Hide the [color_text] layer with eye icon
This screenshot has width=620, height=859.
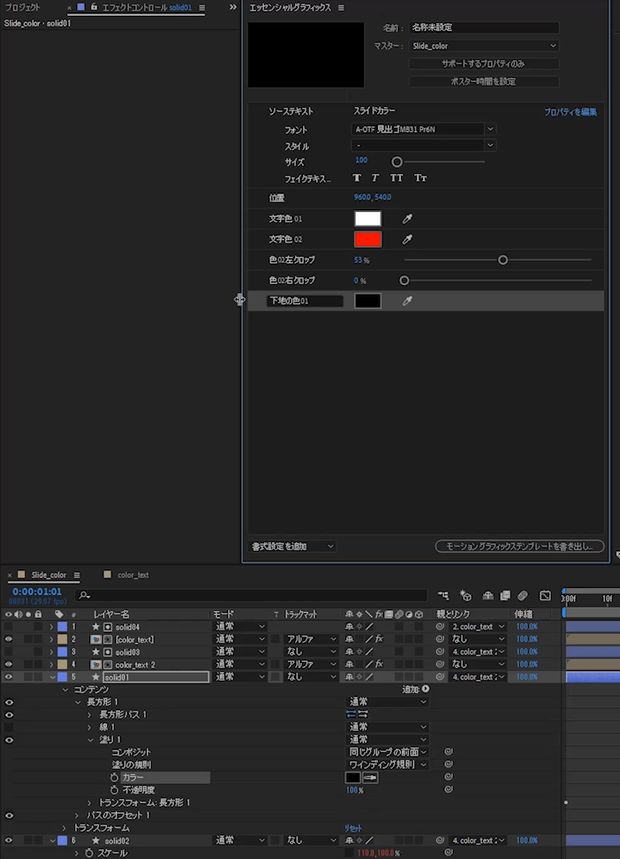pos(9,639)
